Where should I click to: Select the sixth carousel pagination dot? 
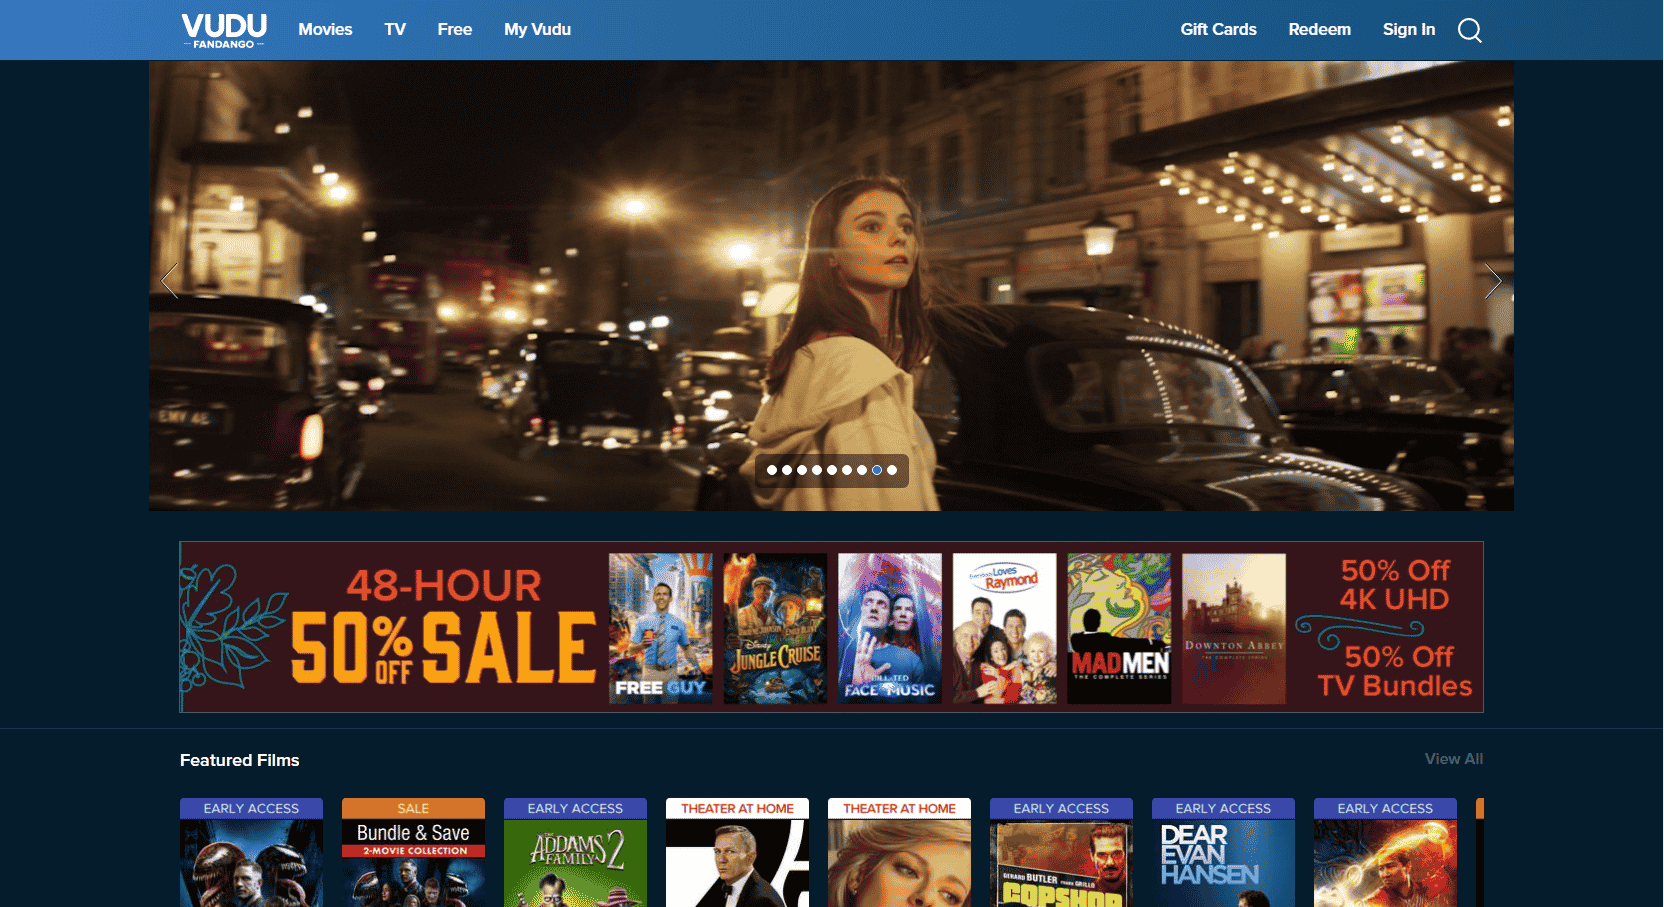pyautogui.click(x=847, y=470)
